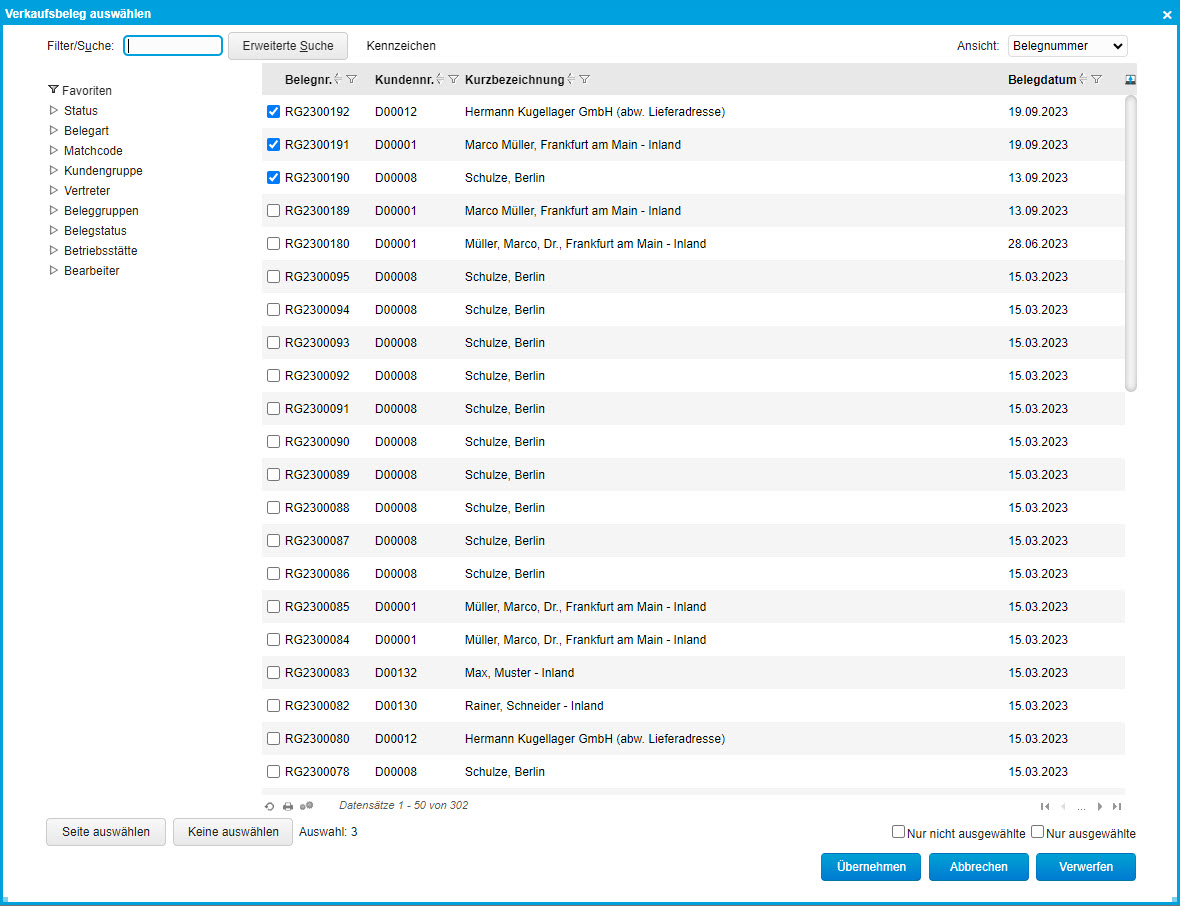Click the 'Seite auswählen' button
1180x906 pixels.
[106, 832]
